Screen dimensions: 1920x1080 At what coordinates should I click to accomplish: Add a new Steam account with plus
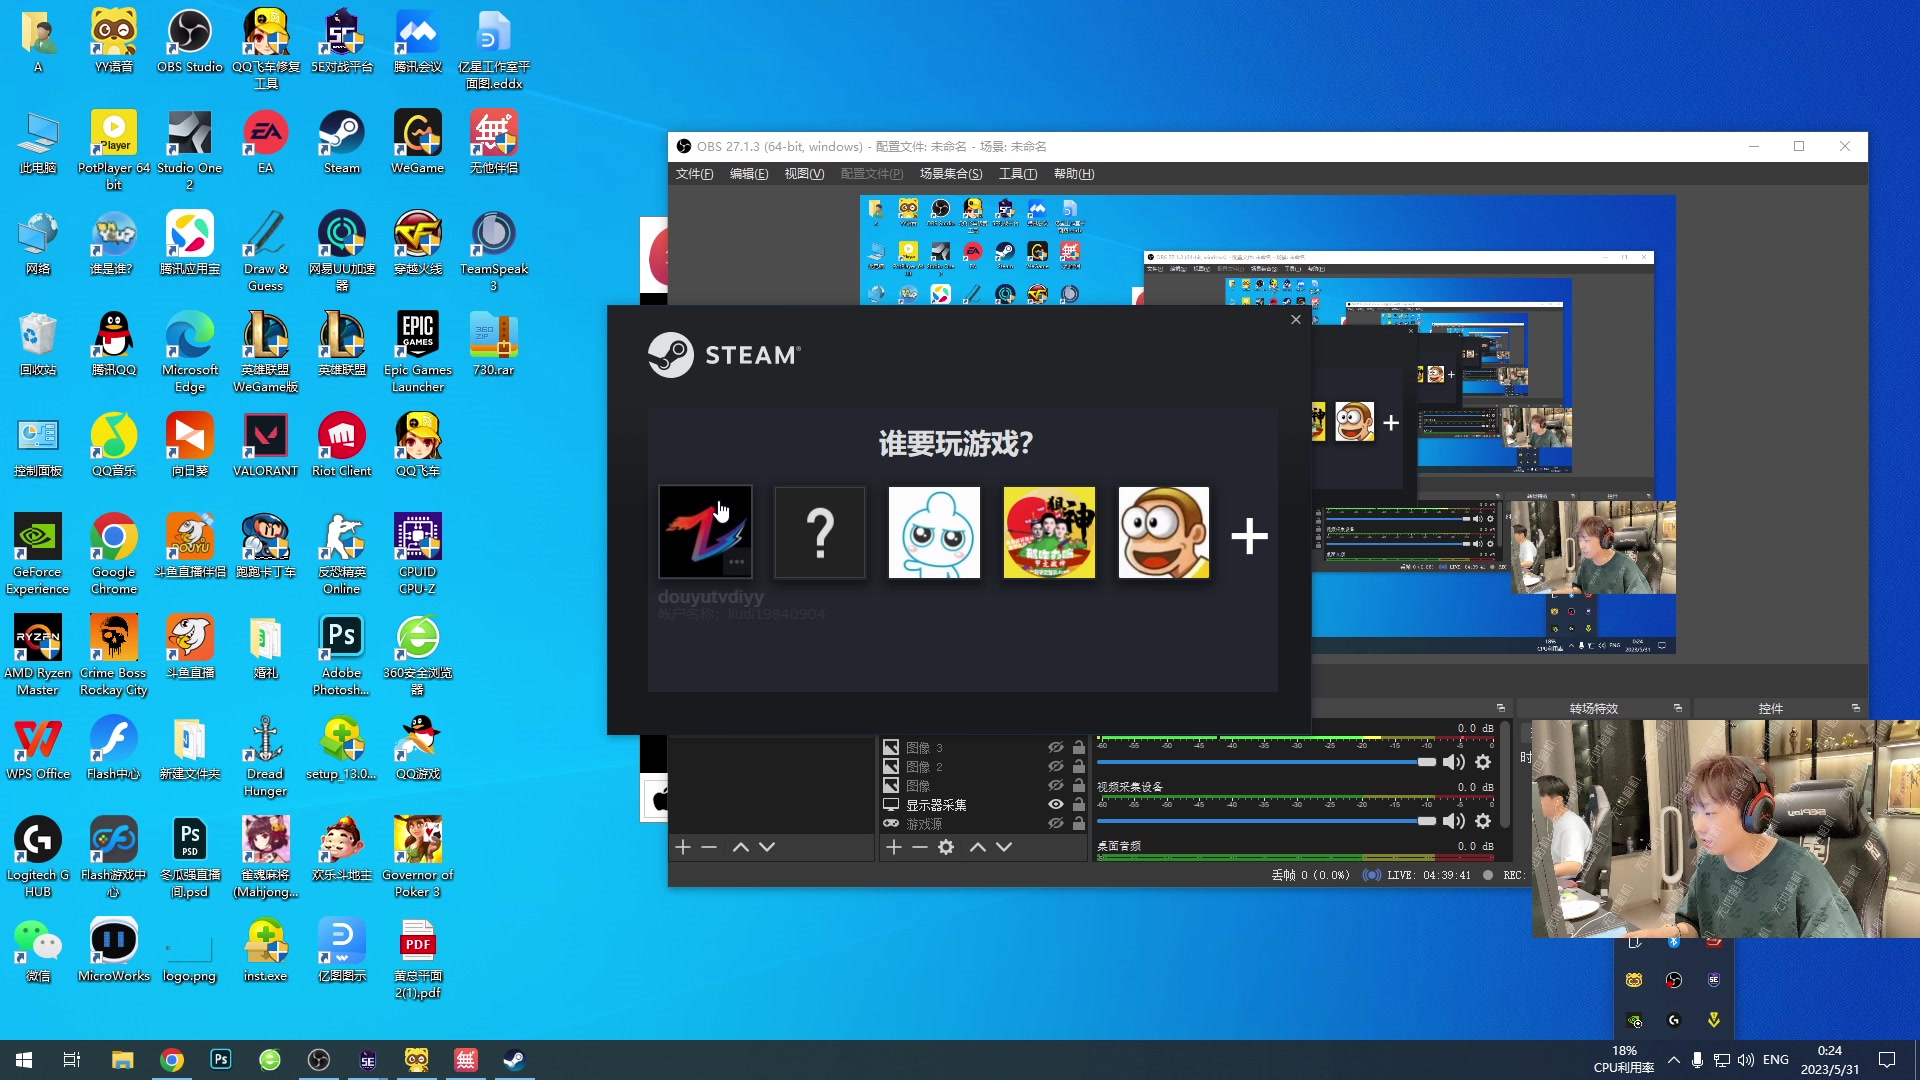coord(1250,537)
